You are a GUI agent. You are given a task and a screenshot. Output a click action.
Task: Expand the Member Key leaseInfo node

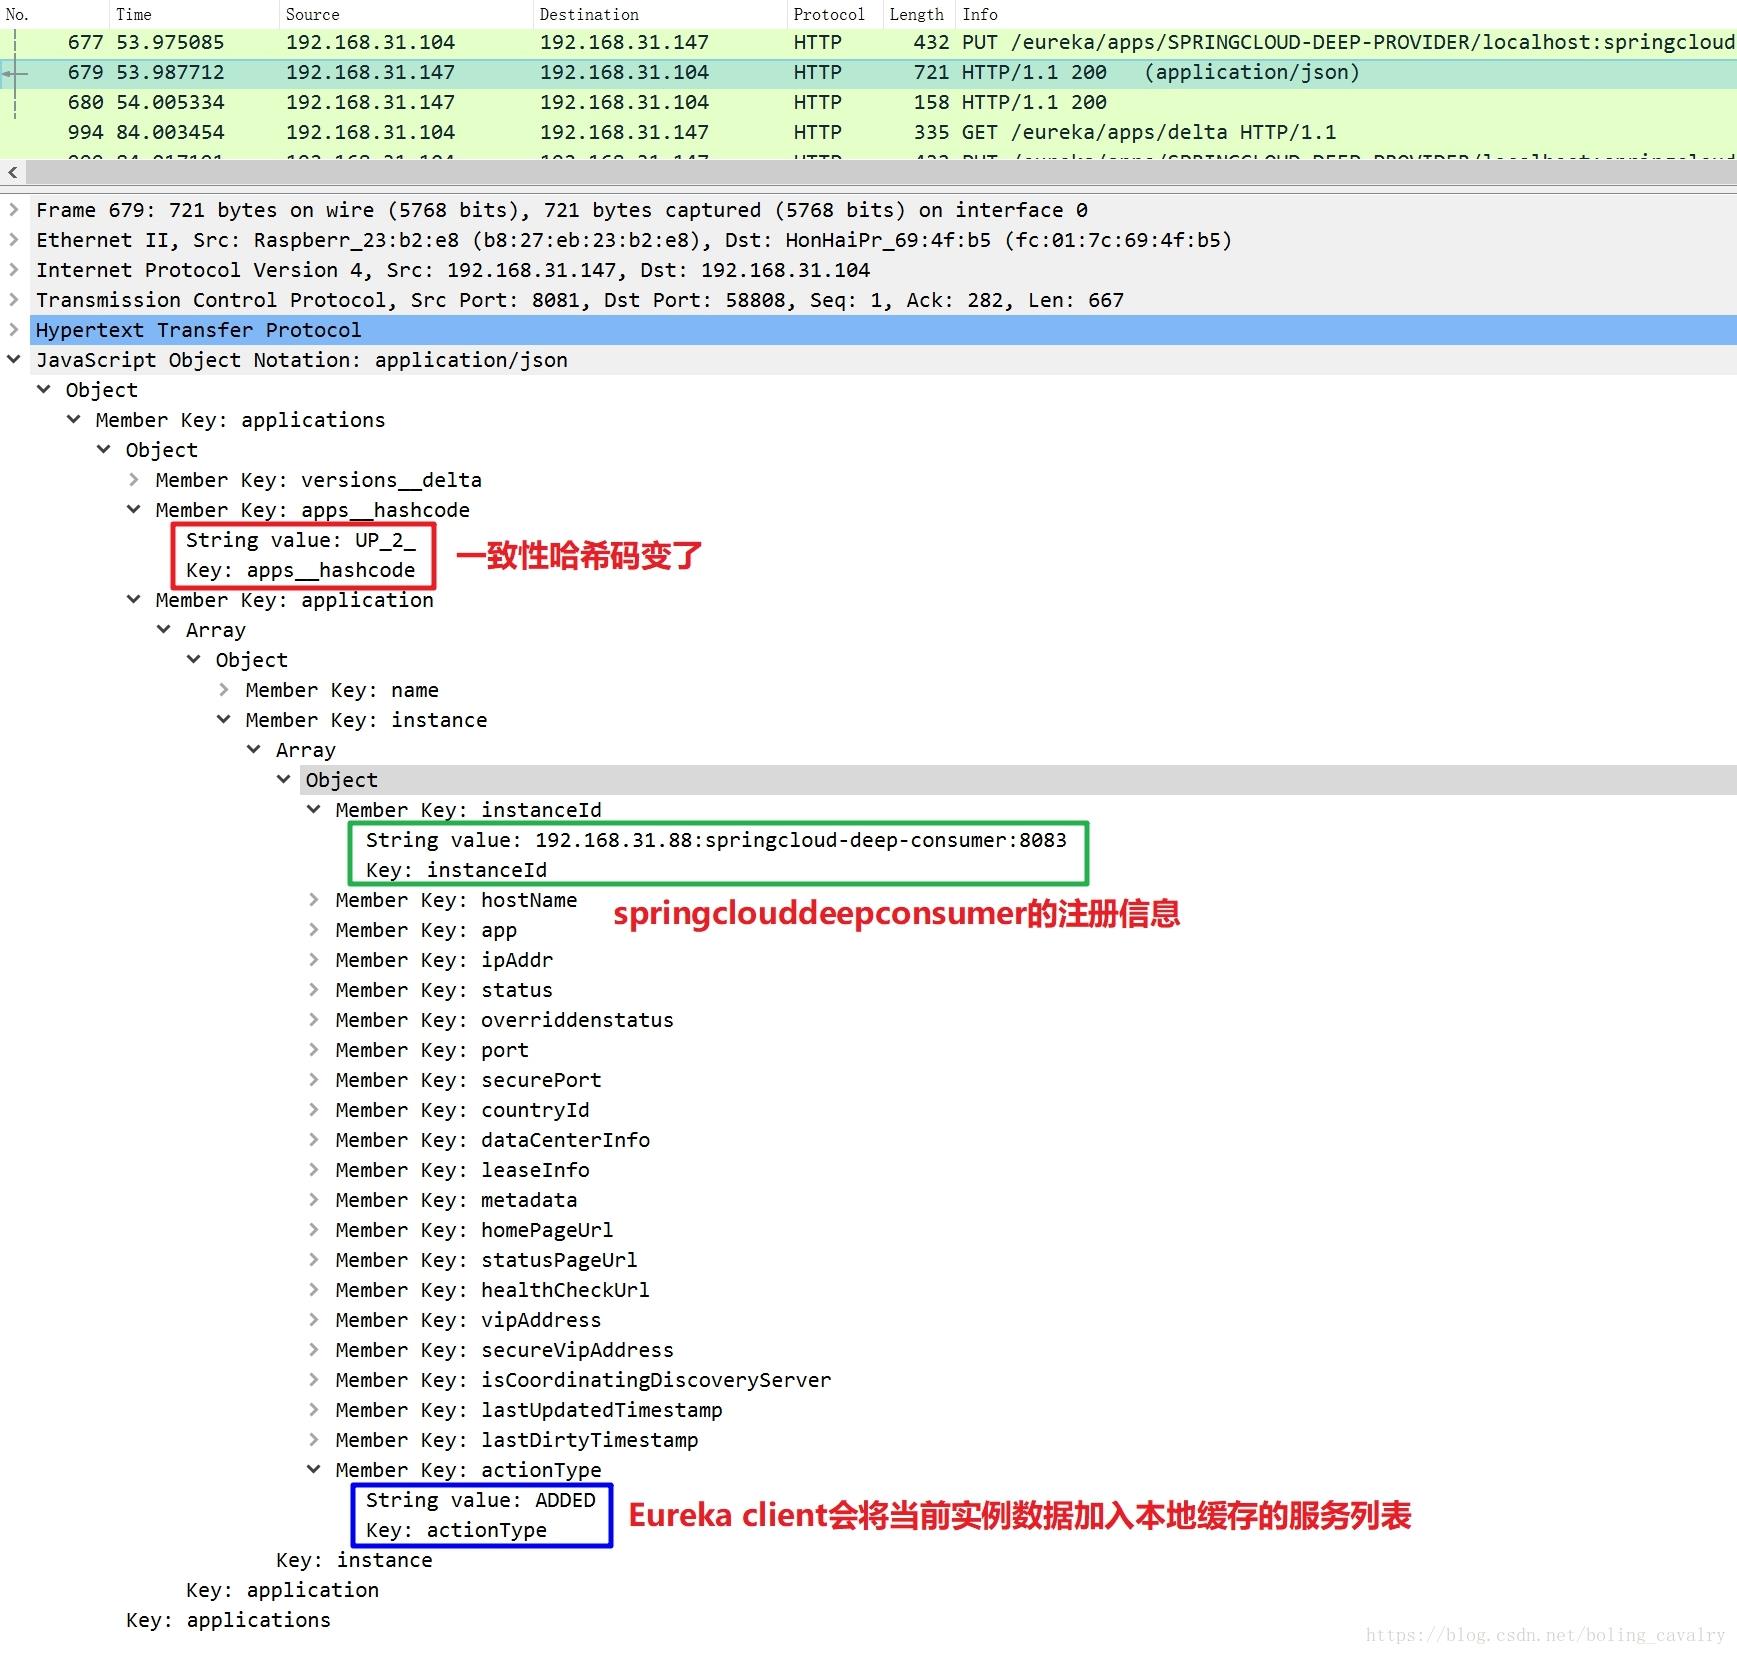pos(314,1170)
